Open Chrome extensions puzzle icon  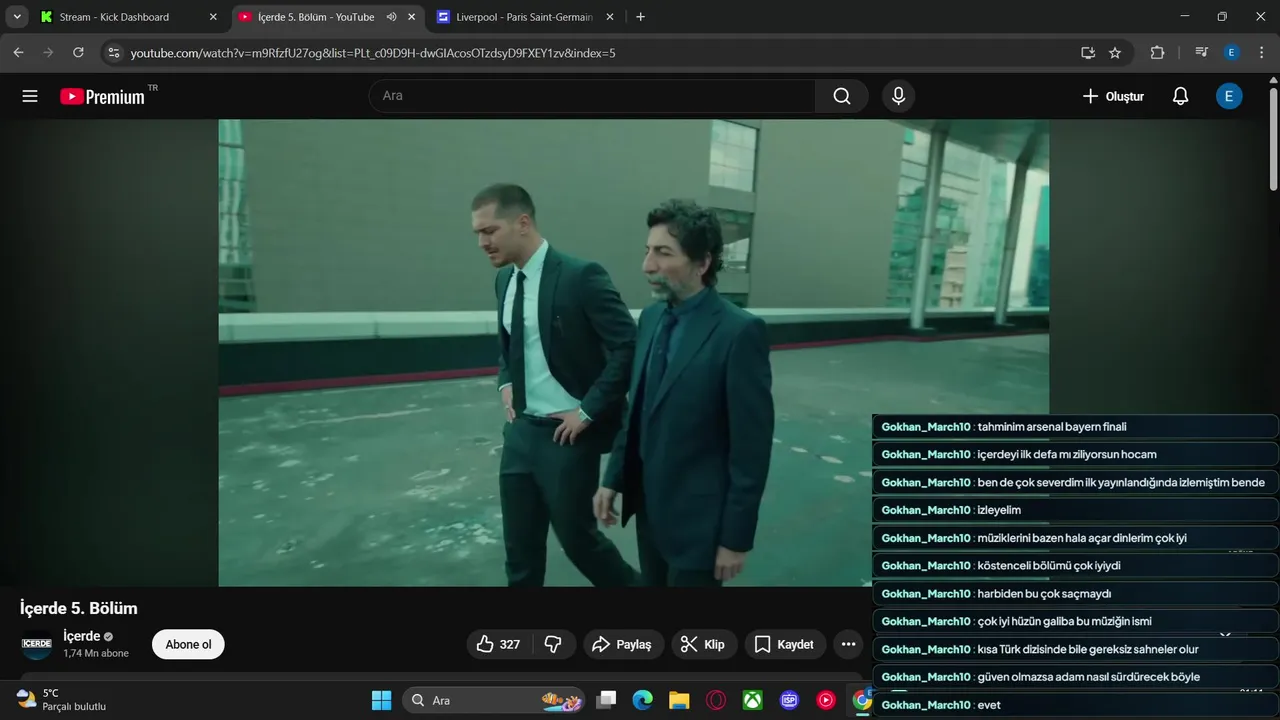(x=1158, y=52)
